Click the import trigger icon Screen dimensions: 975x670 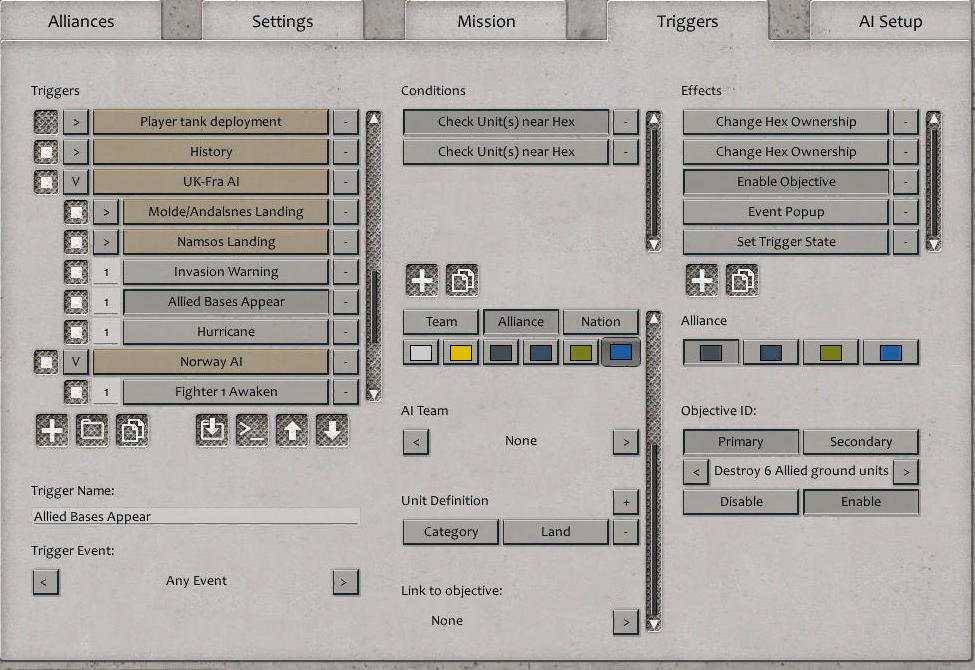point(212,430)
